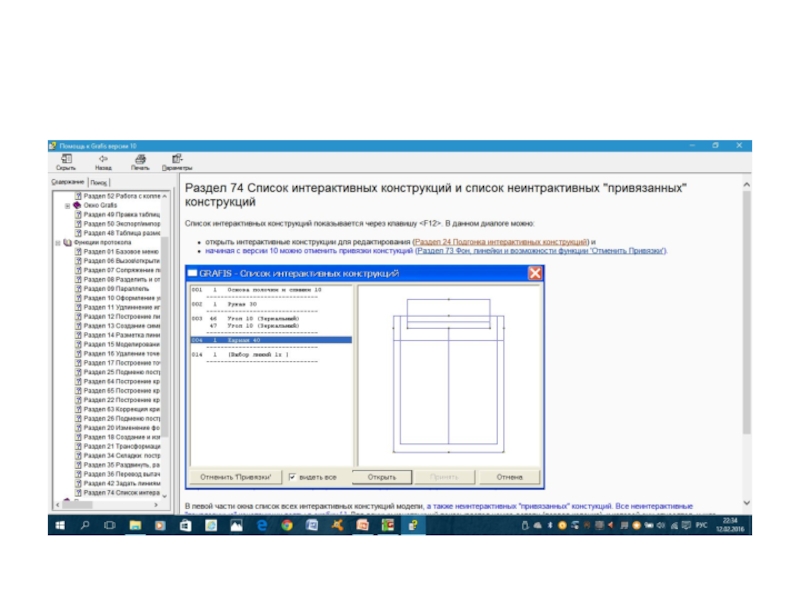Click the active Help taskbar icon

[x=413, y=525]
